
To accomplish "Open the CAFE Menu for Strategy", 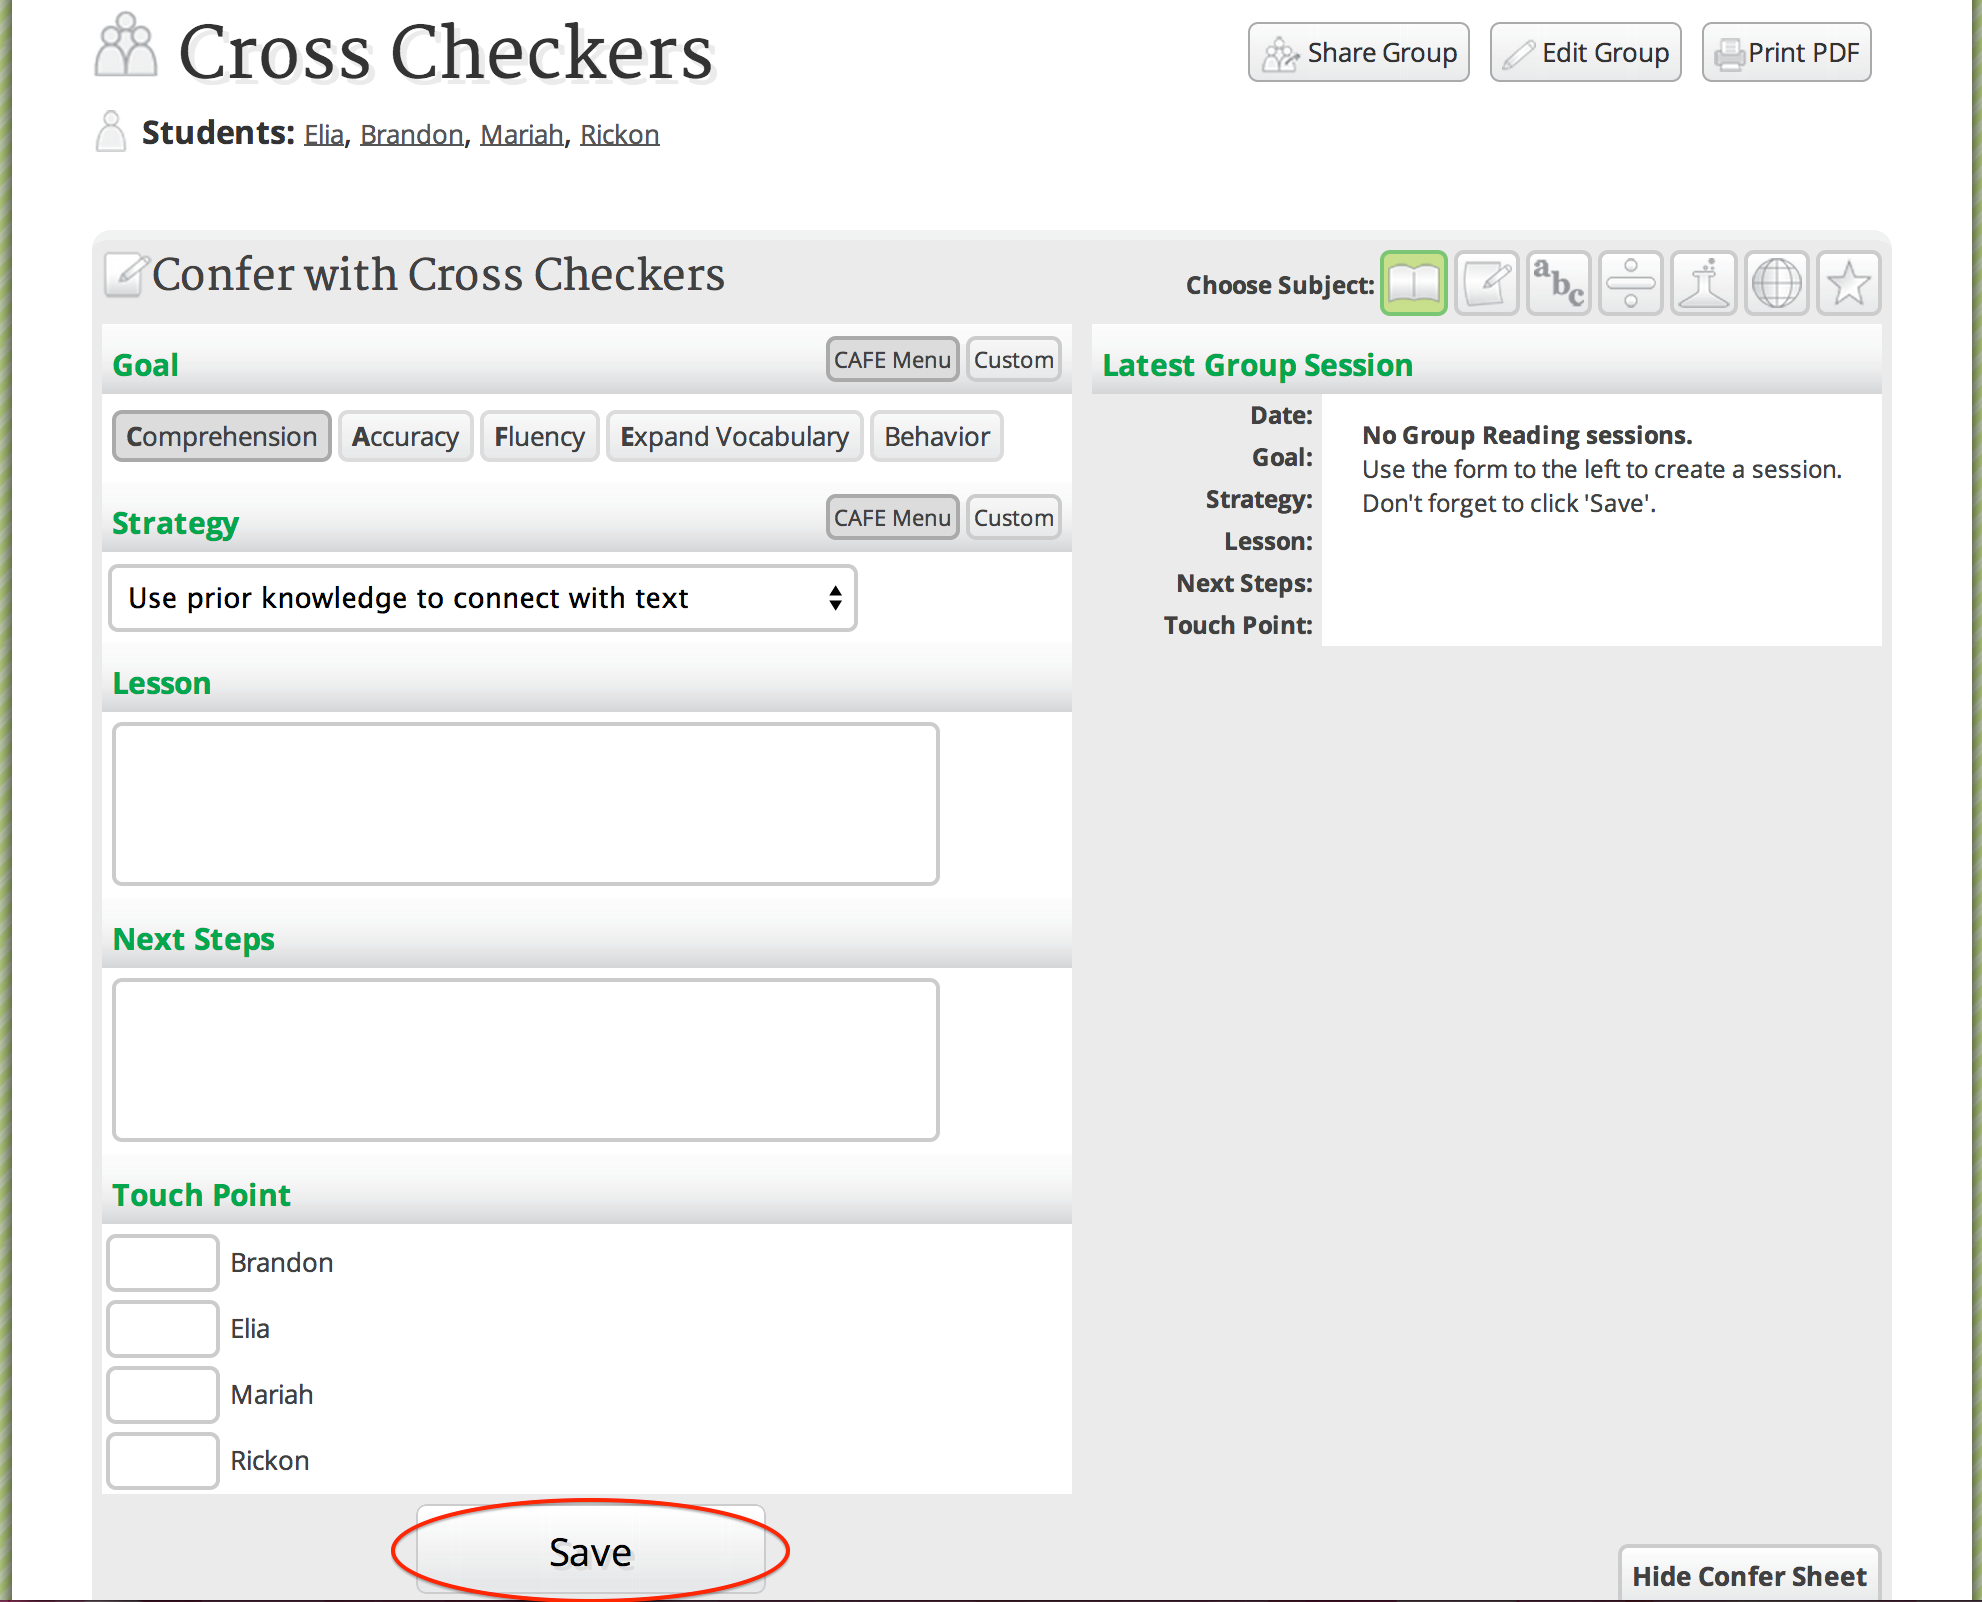I will [889, 518].
